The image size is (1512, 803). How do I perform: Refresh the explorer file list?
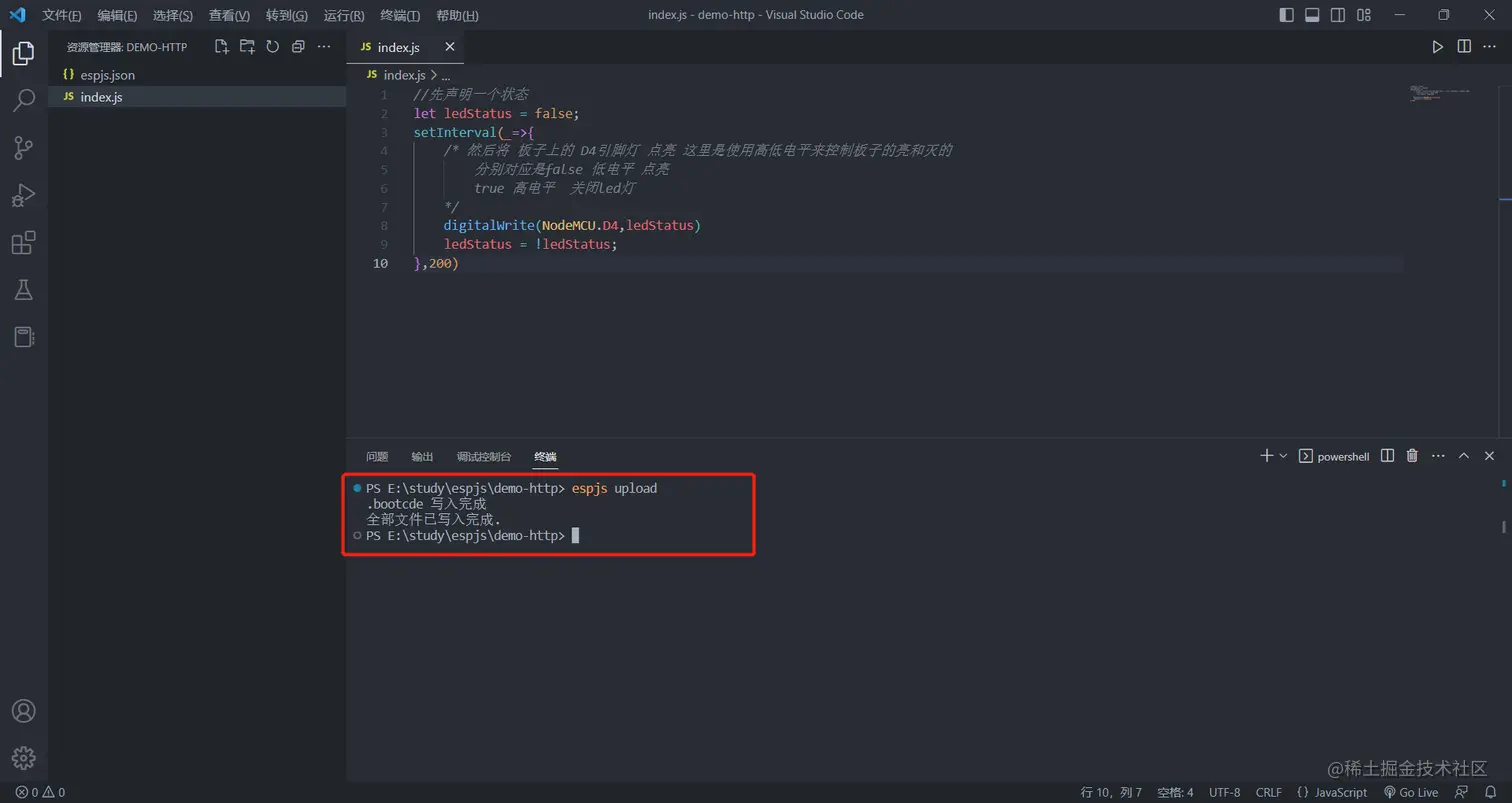pyautogui.click(x=272, y=47)
